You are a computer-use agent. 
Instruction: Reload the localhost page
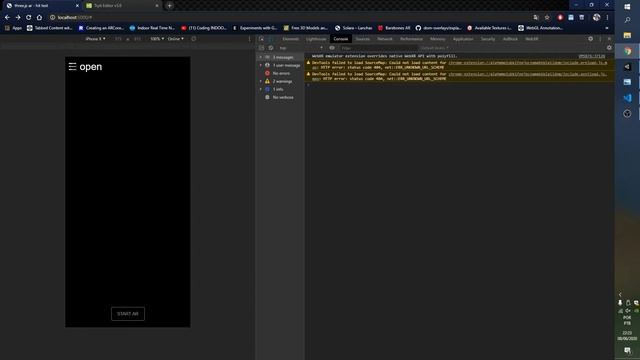tap(29, 18)
